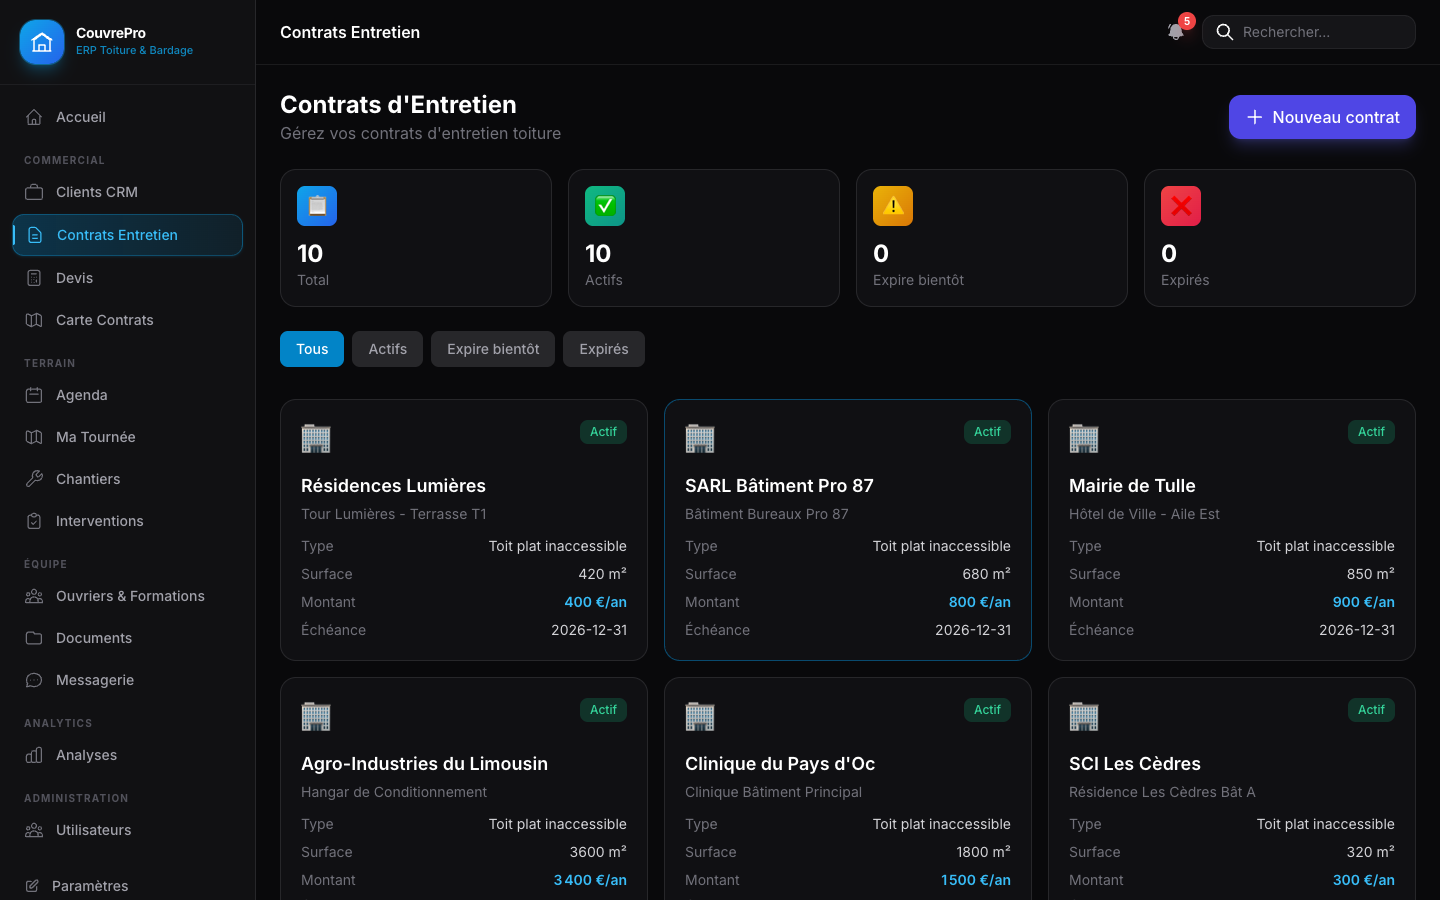Viewport: 1440px width, 900px height.
Task: Click Actif badge on SARL Bâtiment Pro 87
Action: click(987, 432)
